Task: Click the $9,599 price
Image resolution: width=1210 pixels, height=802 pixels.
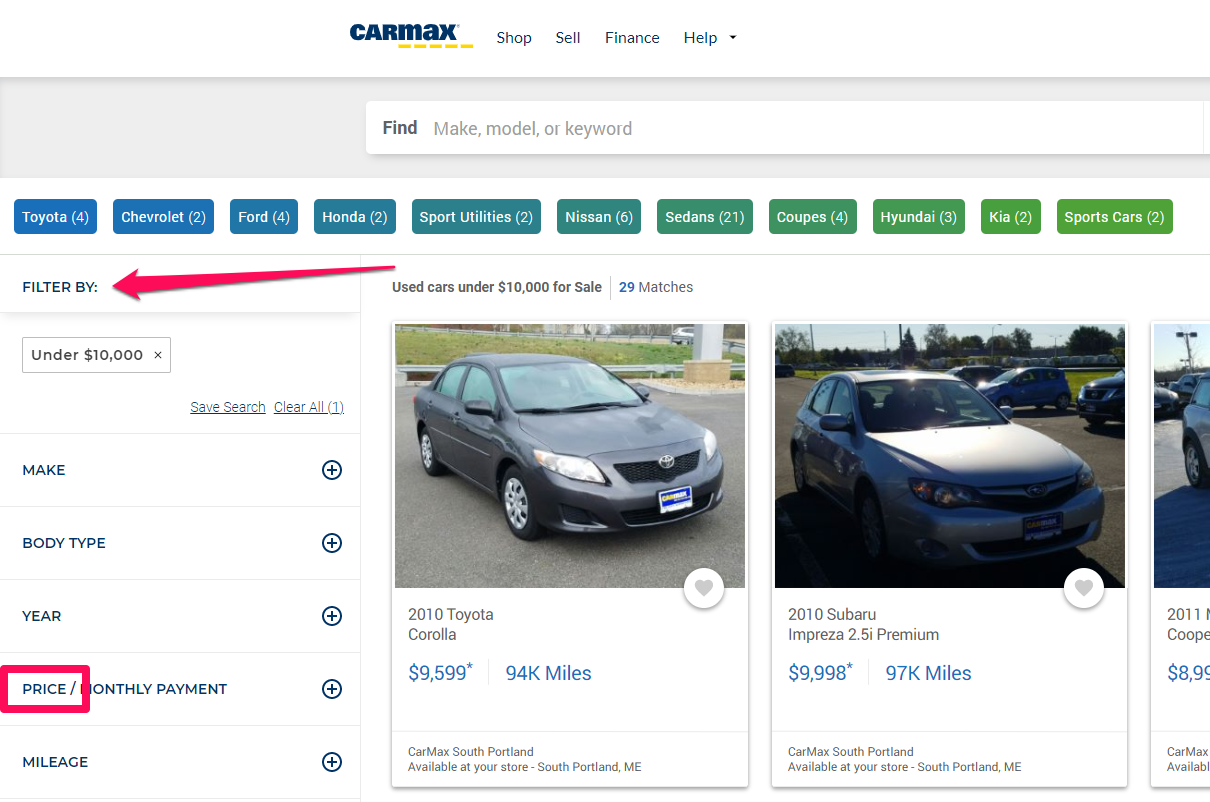Action: pos(440,673)
